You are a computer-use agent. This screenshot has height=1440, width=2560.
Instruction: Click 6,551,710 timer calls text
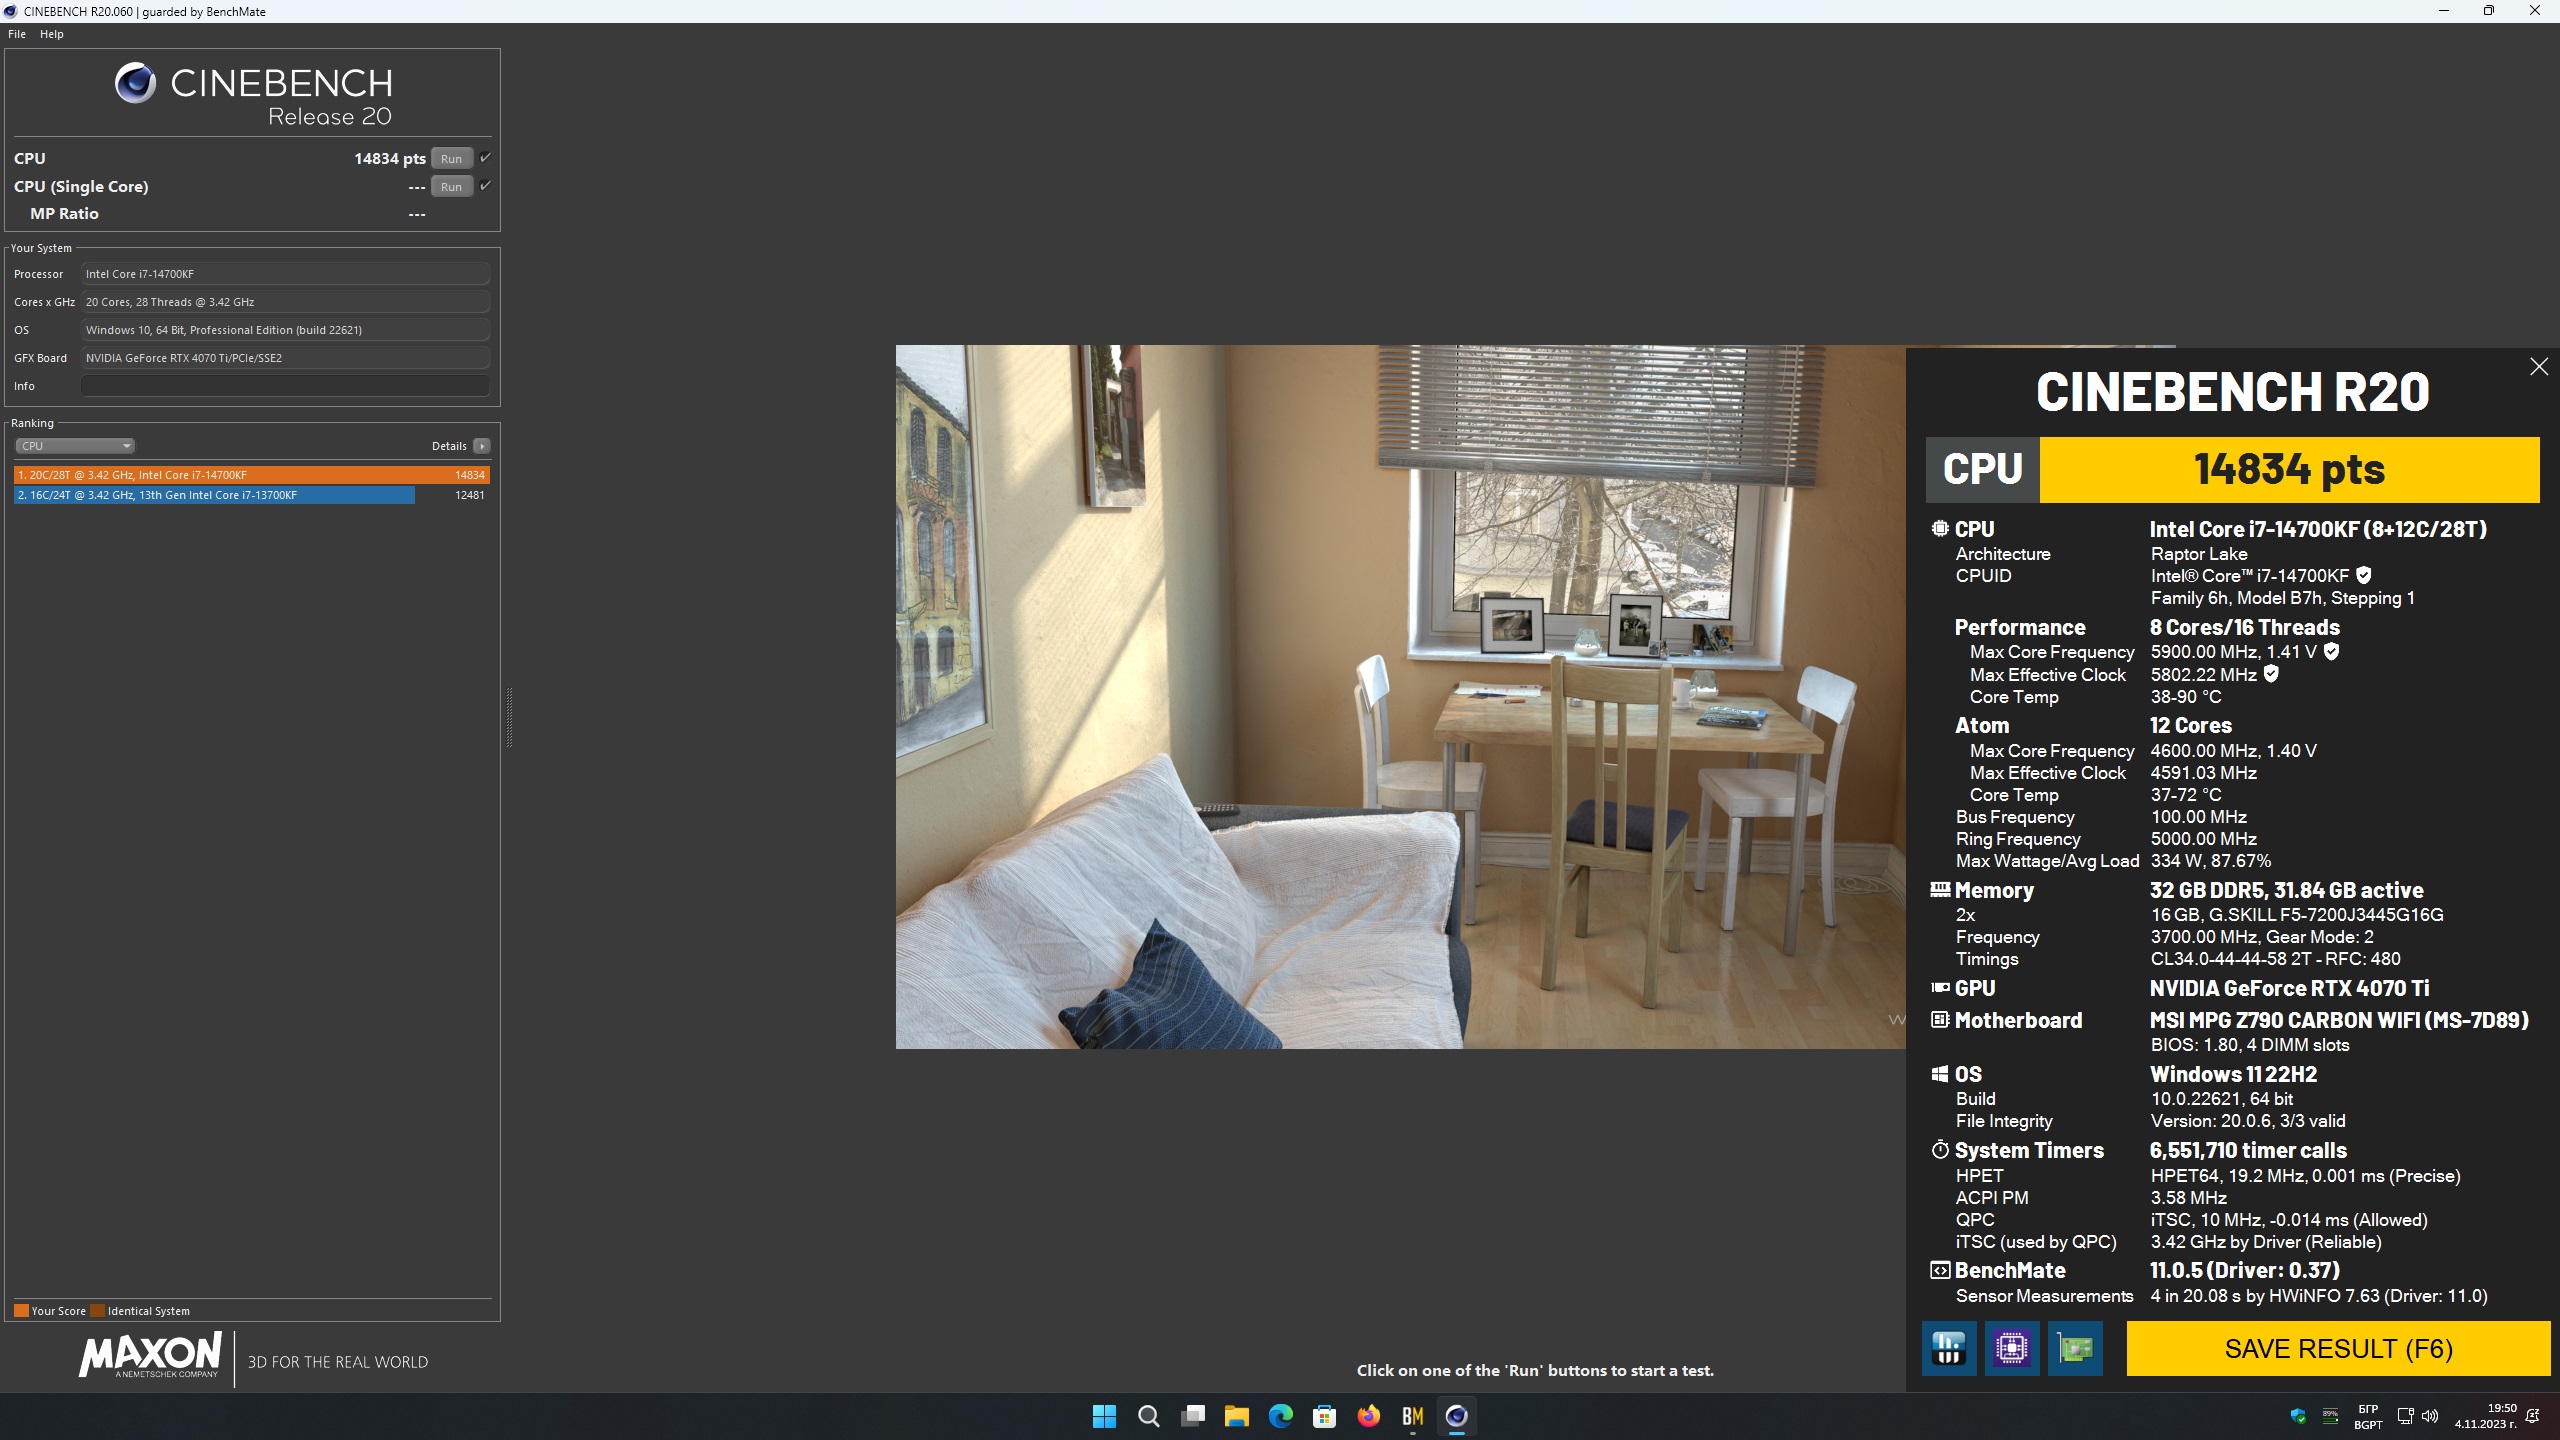pyautogui.click(x=2248, y=1150)
